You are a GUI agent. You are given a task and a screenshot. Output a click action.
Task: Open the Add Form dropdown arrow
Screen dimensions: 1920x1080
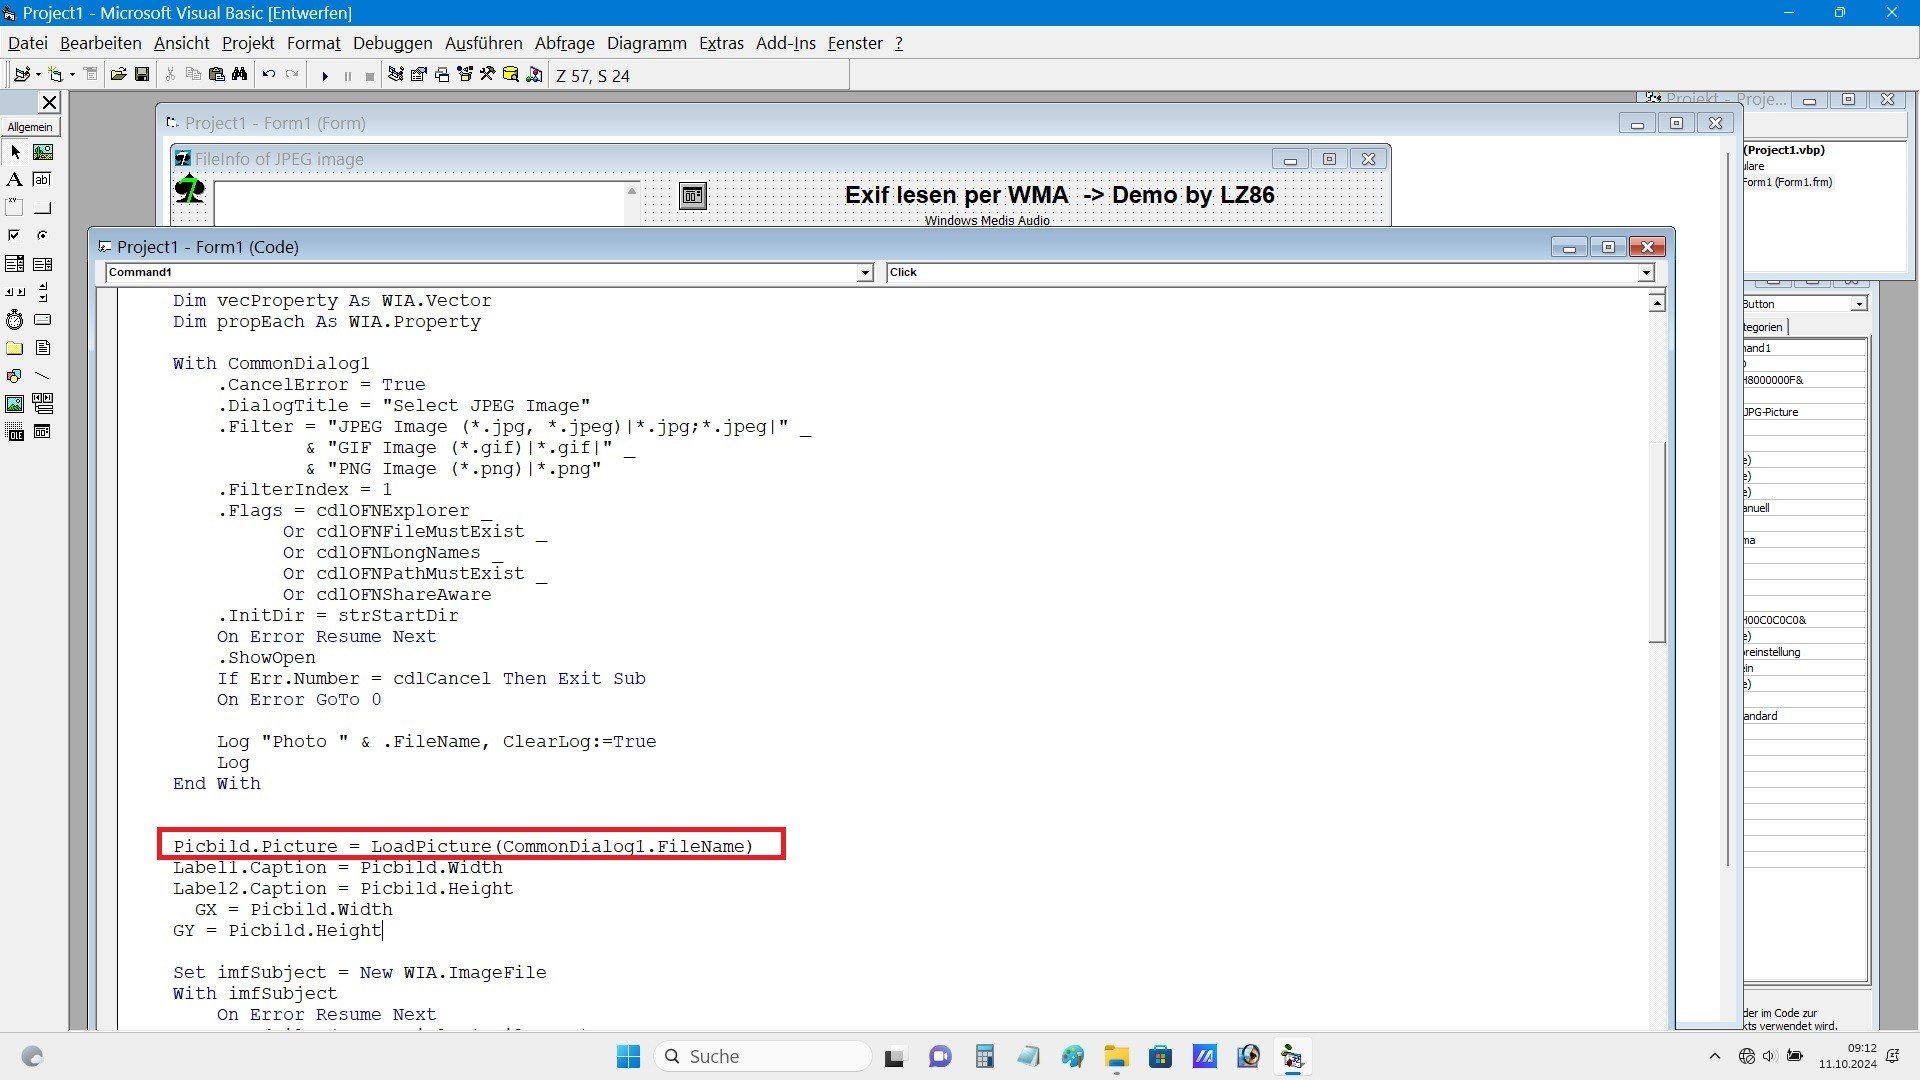click(x=72, y=75)
